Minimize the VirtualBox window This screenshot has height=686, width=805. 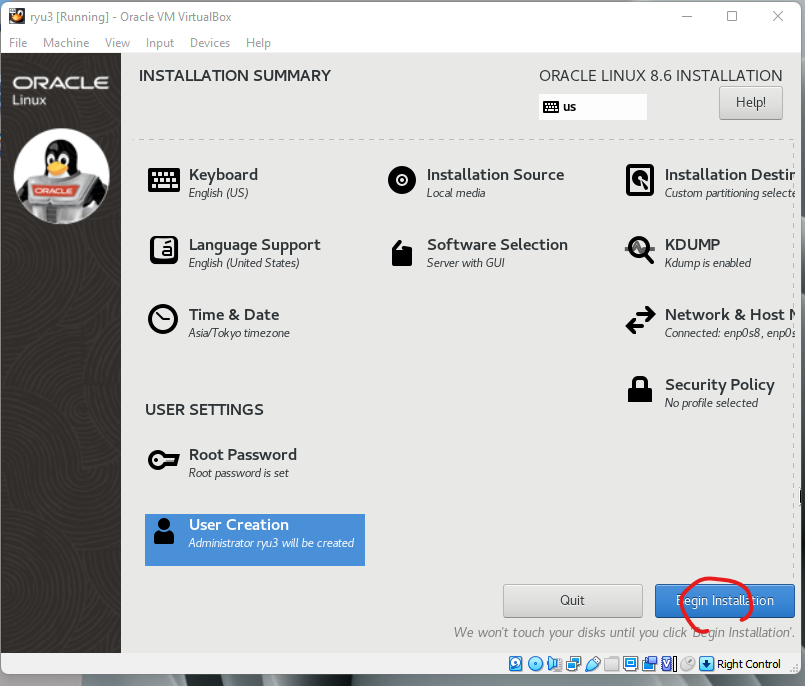tap(687, 16)
